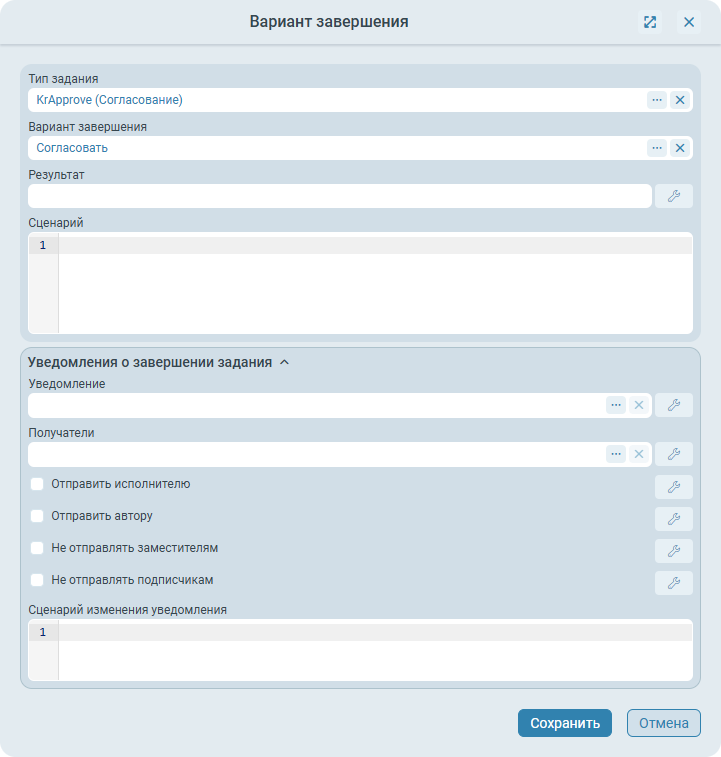Clear the Тип задания field value
This screenshot has height=757, width=721.
point(679,100)
